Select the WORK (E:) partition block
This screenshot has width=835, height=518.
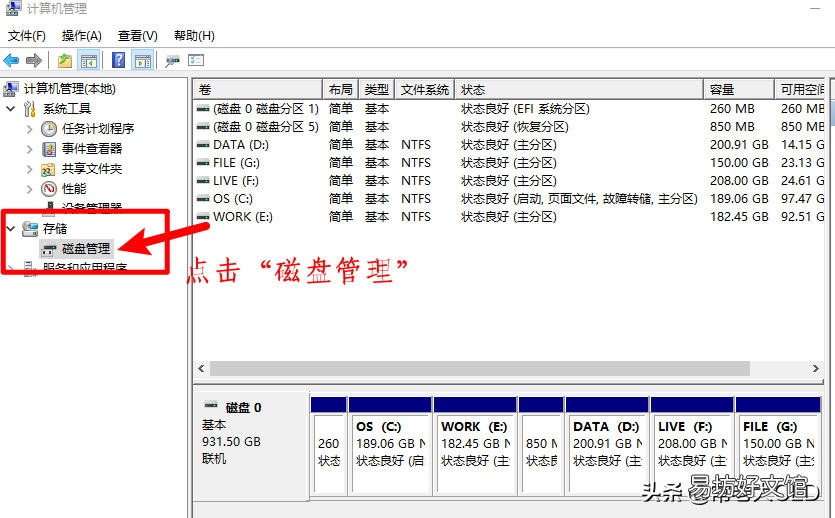[475, 445]
